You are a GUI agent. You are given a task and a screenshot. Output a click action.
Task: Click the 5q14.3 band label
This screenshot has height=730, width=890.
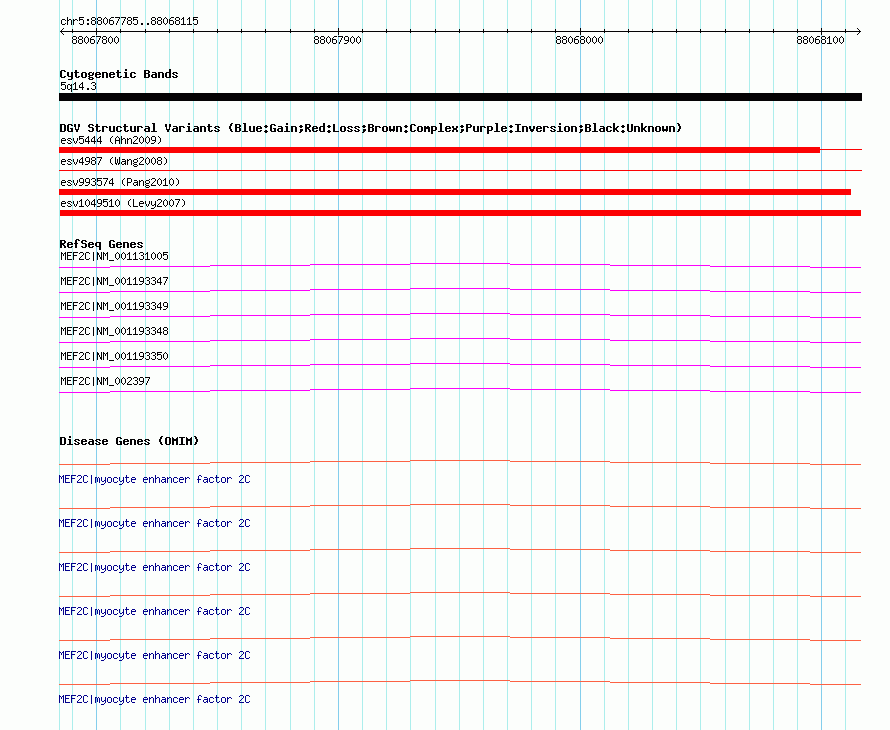tap(78, 86)
